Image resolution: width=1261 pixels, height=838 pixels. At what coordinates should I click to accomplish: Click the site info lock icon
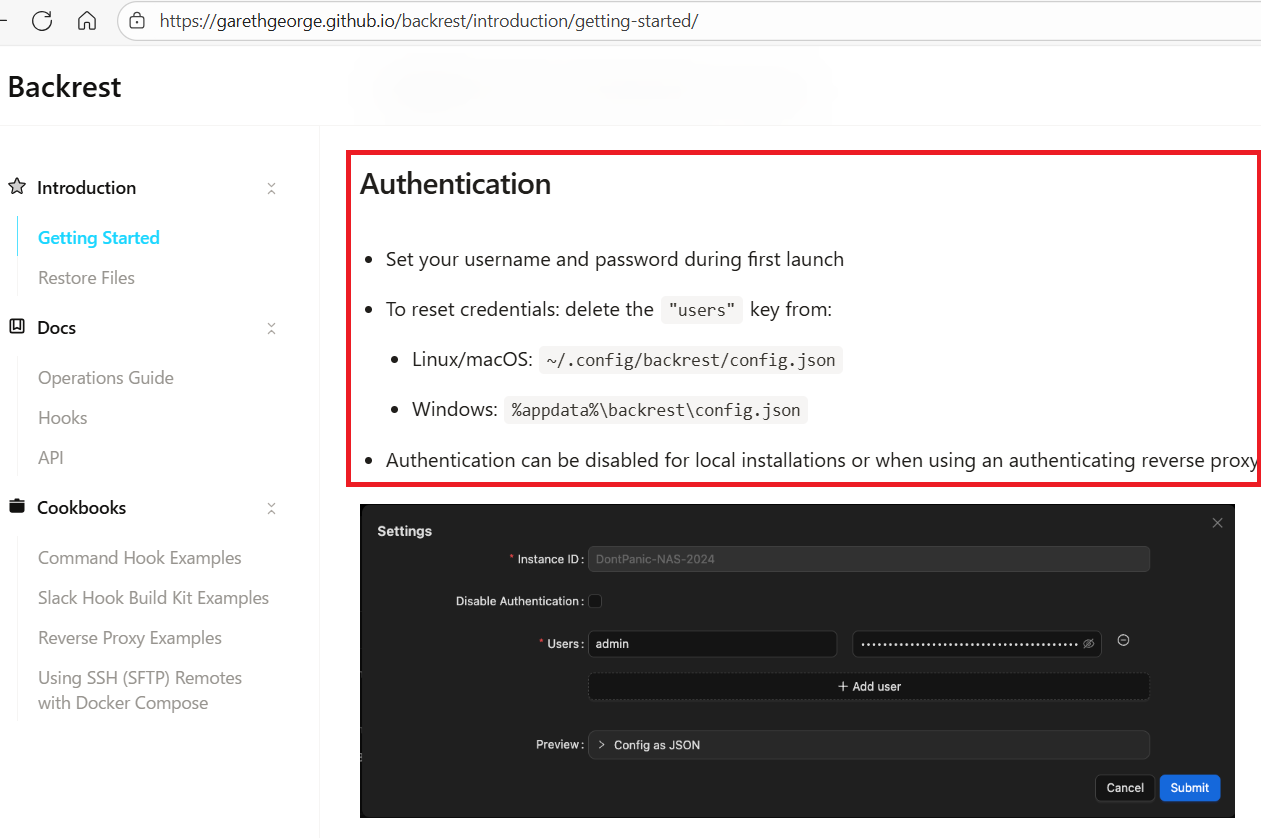(138, 20)
